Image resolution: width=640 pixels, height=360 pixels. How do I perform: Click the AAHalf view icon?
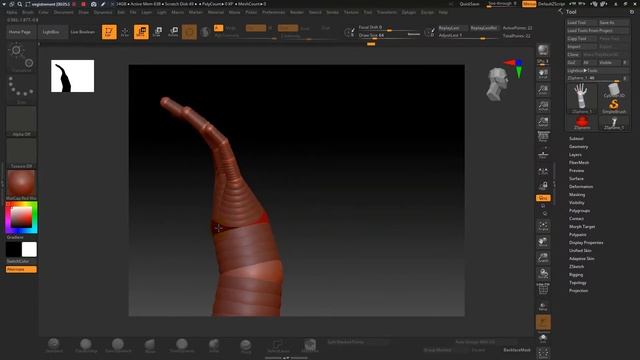pyautogui.click(x=543, y=122)
